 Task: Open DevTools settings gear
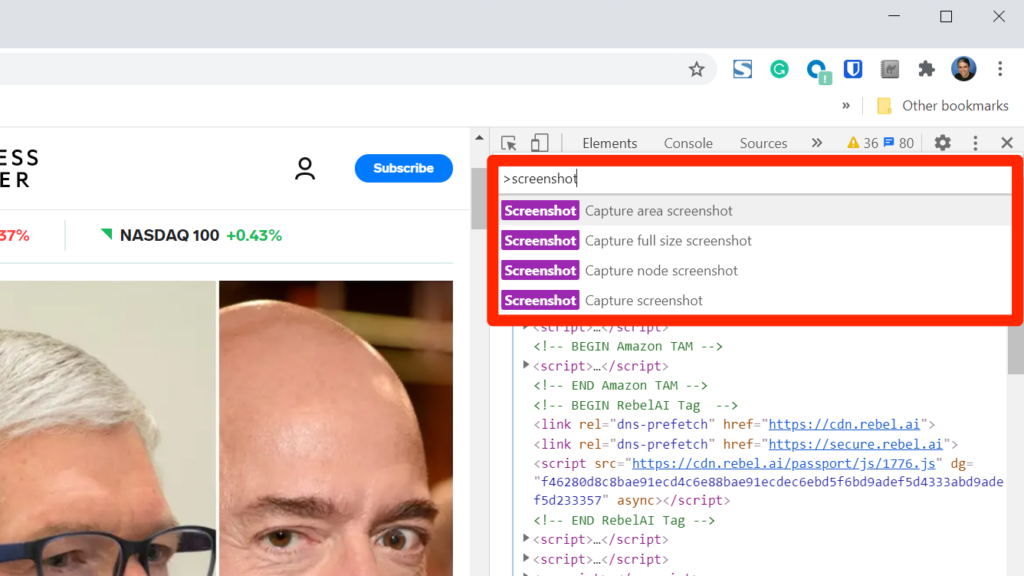pos(942,143)
